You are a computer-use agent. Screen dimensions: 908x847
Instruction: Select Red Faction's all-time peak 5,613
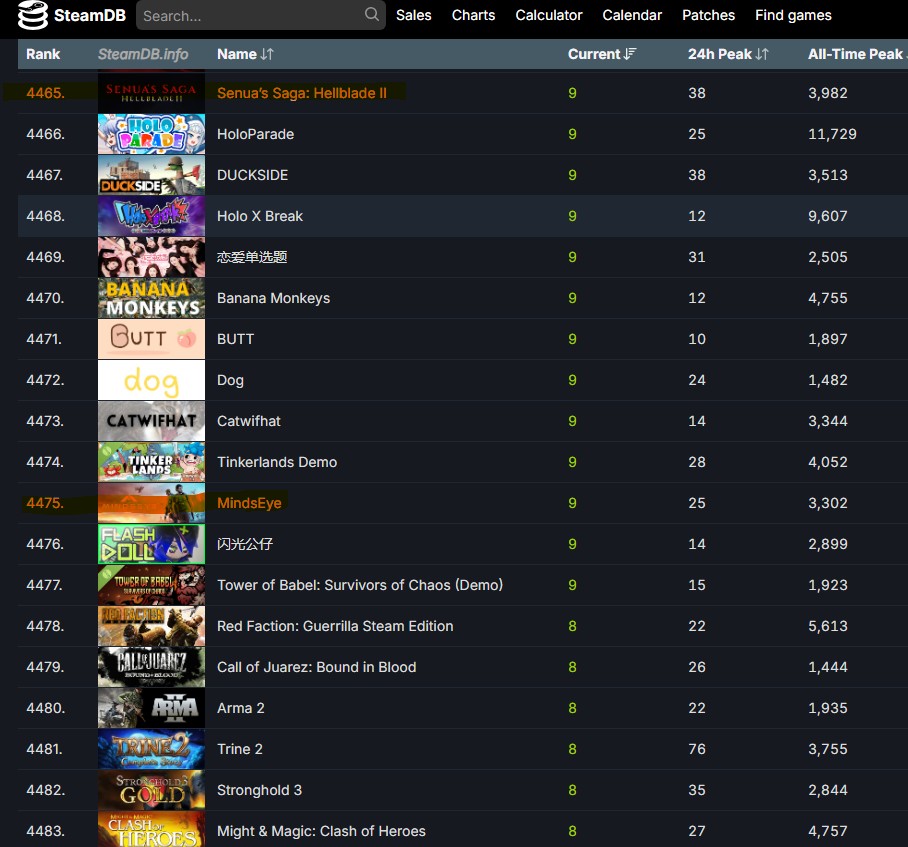click(828, 626)
